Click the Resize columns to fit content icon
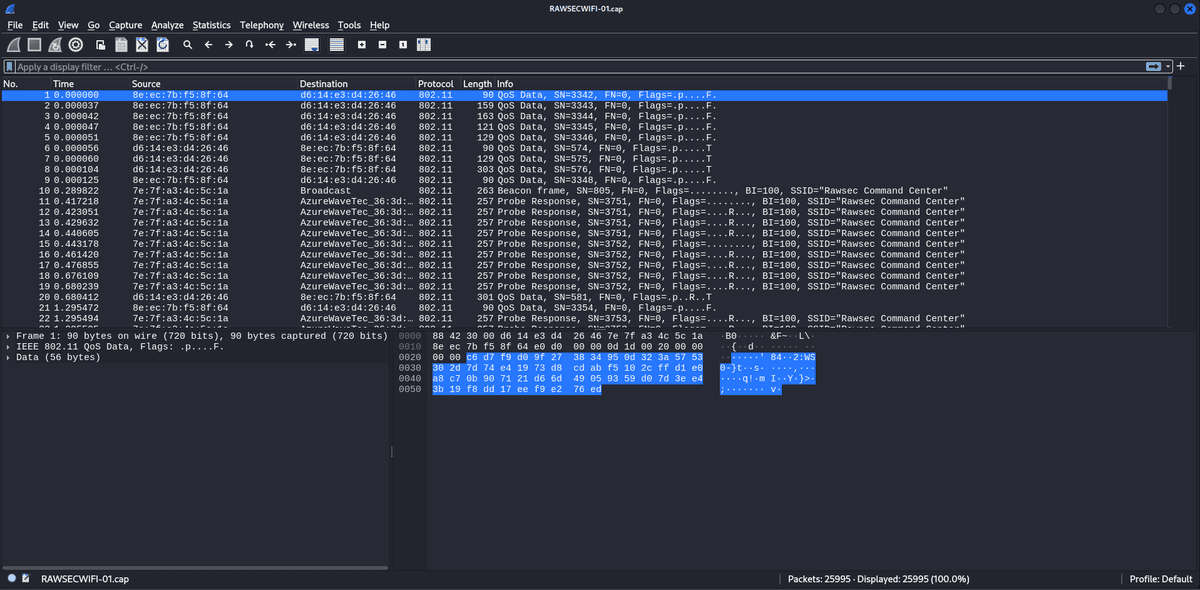This screenshot has height=590, width=1200. point(423,45)
